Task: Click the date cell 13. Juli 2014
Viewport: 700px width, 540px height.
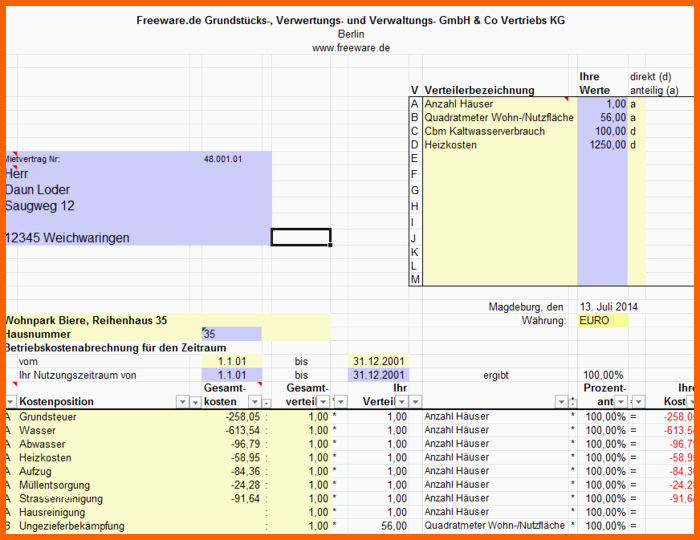Action: [x=608, y=307]
